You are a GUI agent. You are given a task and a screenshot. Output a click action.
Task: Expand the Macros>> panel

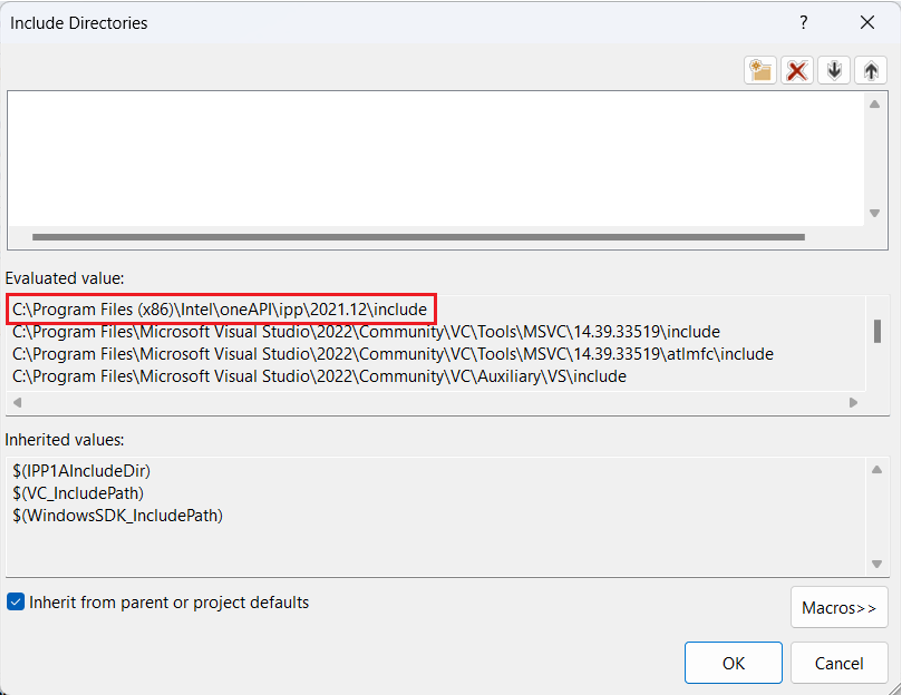[x=838, y=607]
